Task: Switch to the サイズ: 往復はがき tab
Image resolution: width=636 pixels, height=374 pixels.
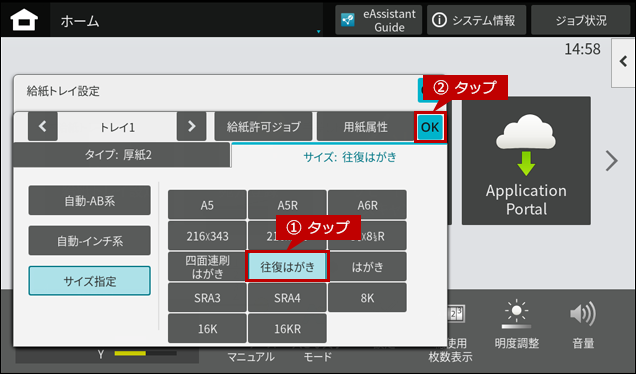Action: 339,157
